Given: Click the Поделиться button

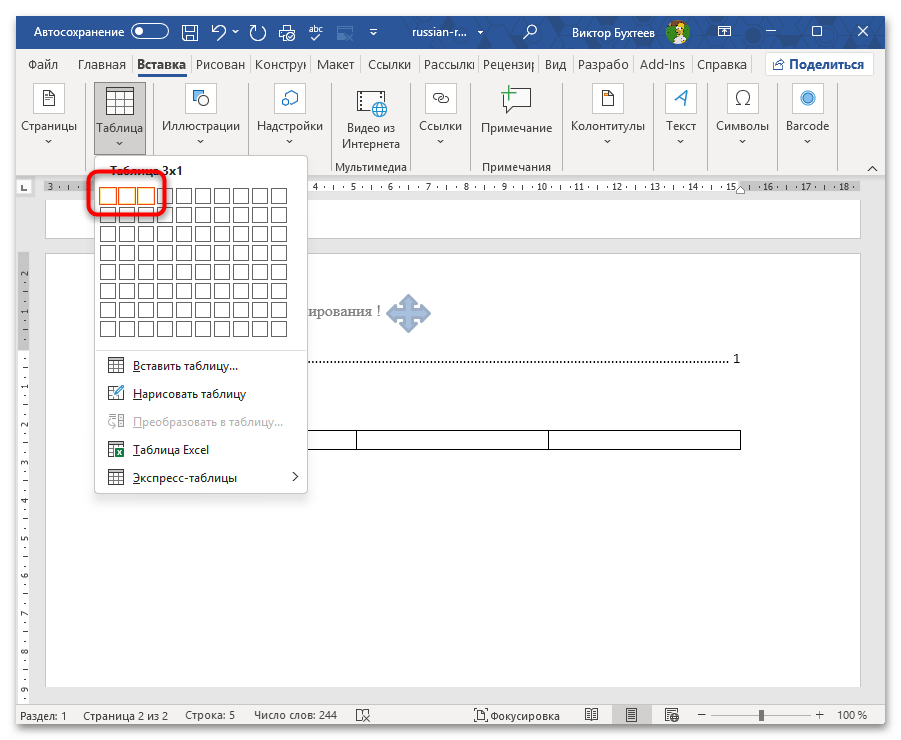Looking at the screenshot, I should [819, 64].
